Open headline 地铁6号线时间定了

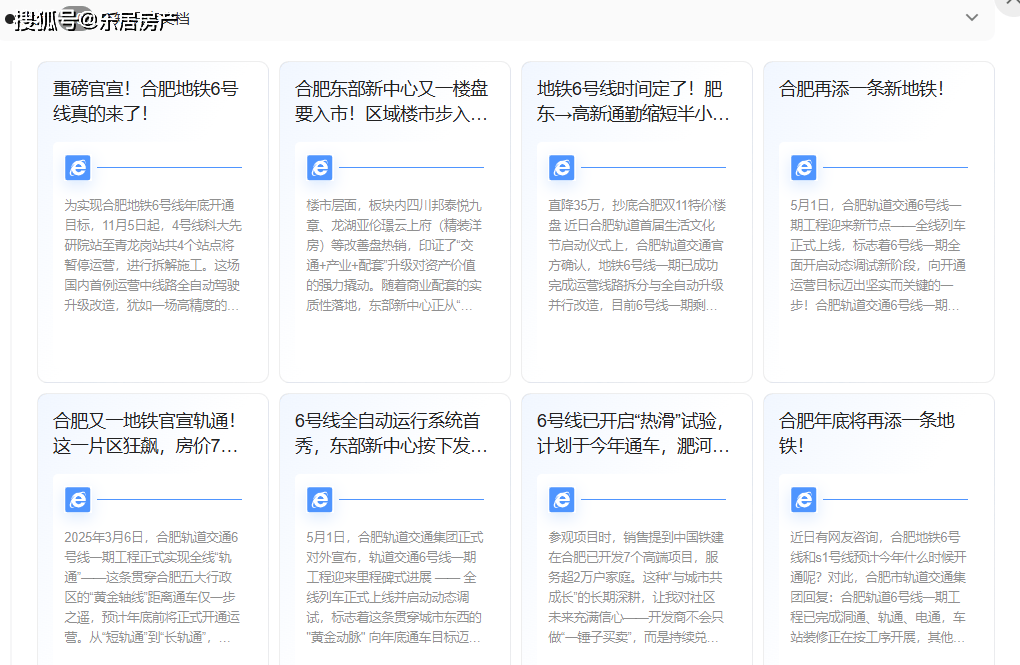point(633,101)
